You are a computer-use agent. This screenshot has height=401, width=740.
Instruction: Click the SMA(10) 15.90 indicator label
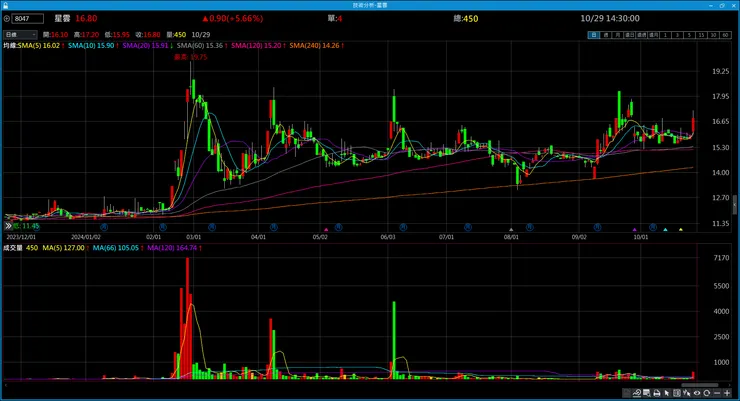coord(93,46)
